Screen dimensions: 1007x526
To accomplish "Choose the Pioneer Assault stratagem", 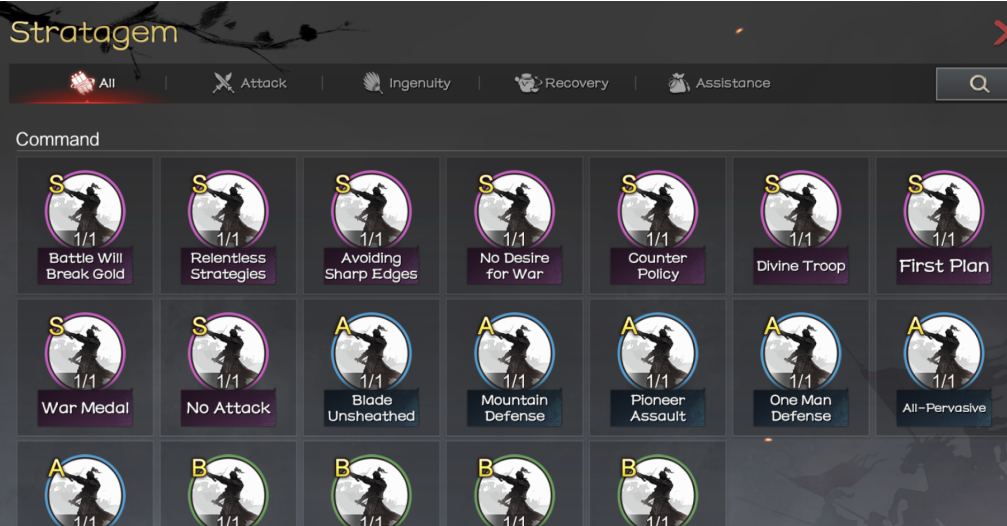I will (658, 367).
